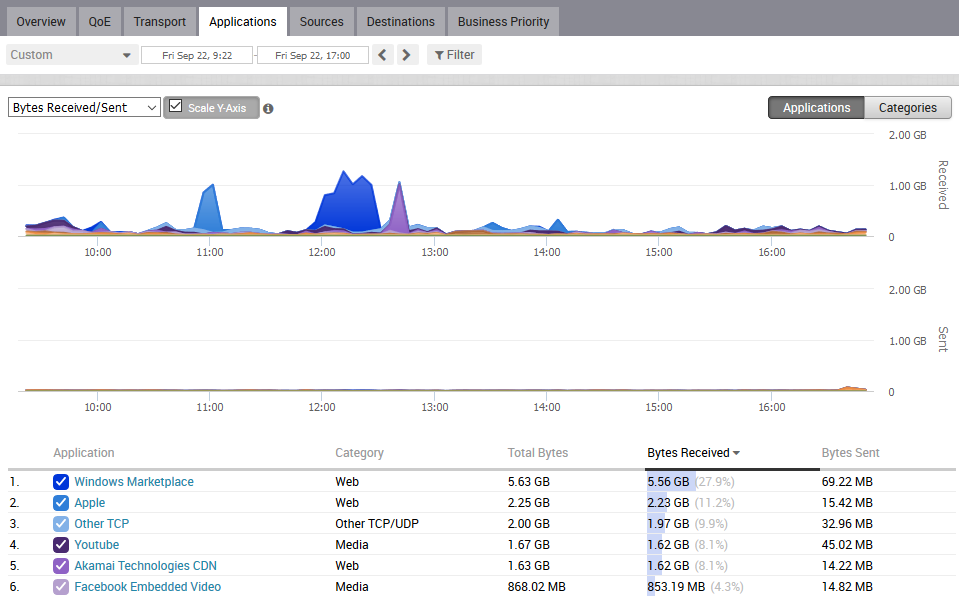959x596 pixels.
Task: Switch to the QoE tab
Action: [x=99, y=21]
